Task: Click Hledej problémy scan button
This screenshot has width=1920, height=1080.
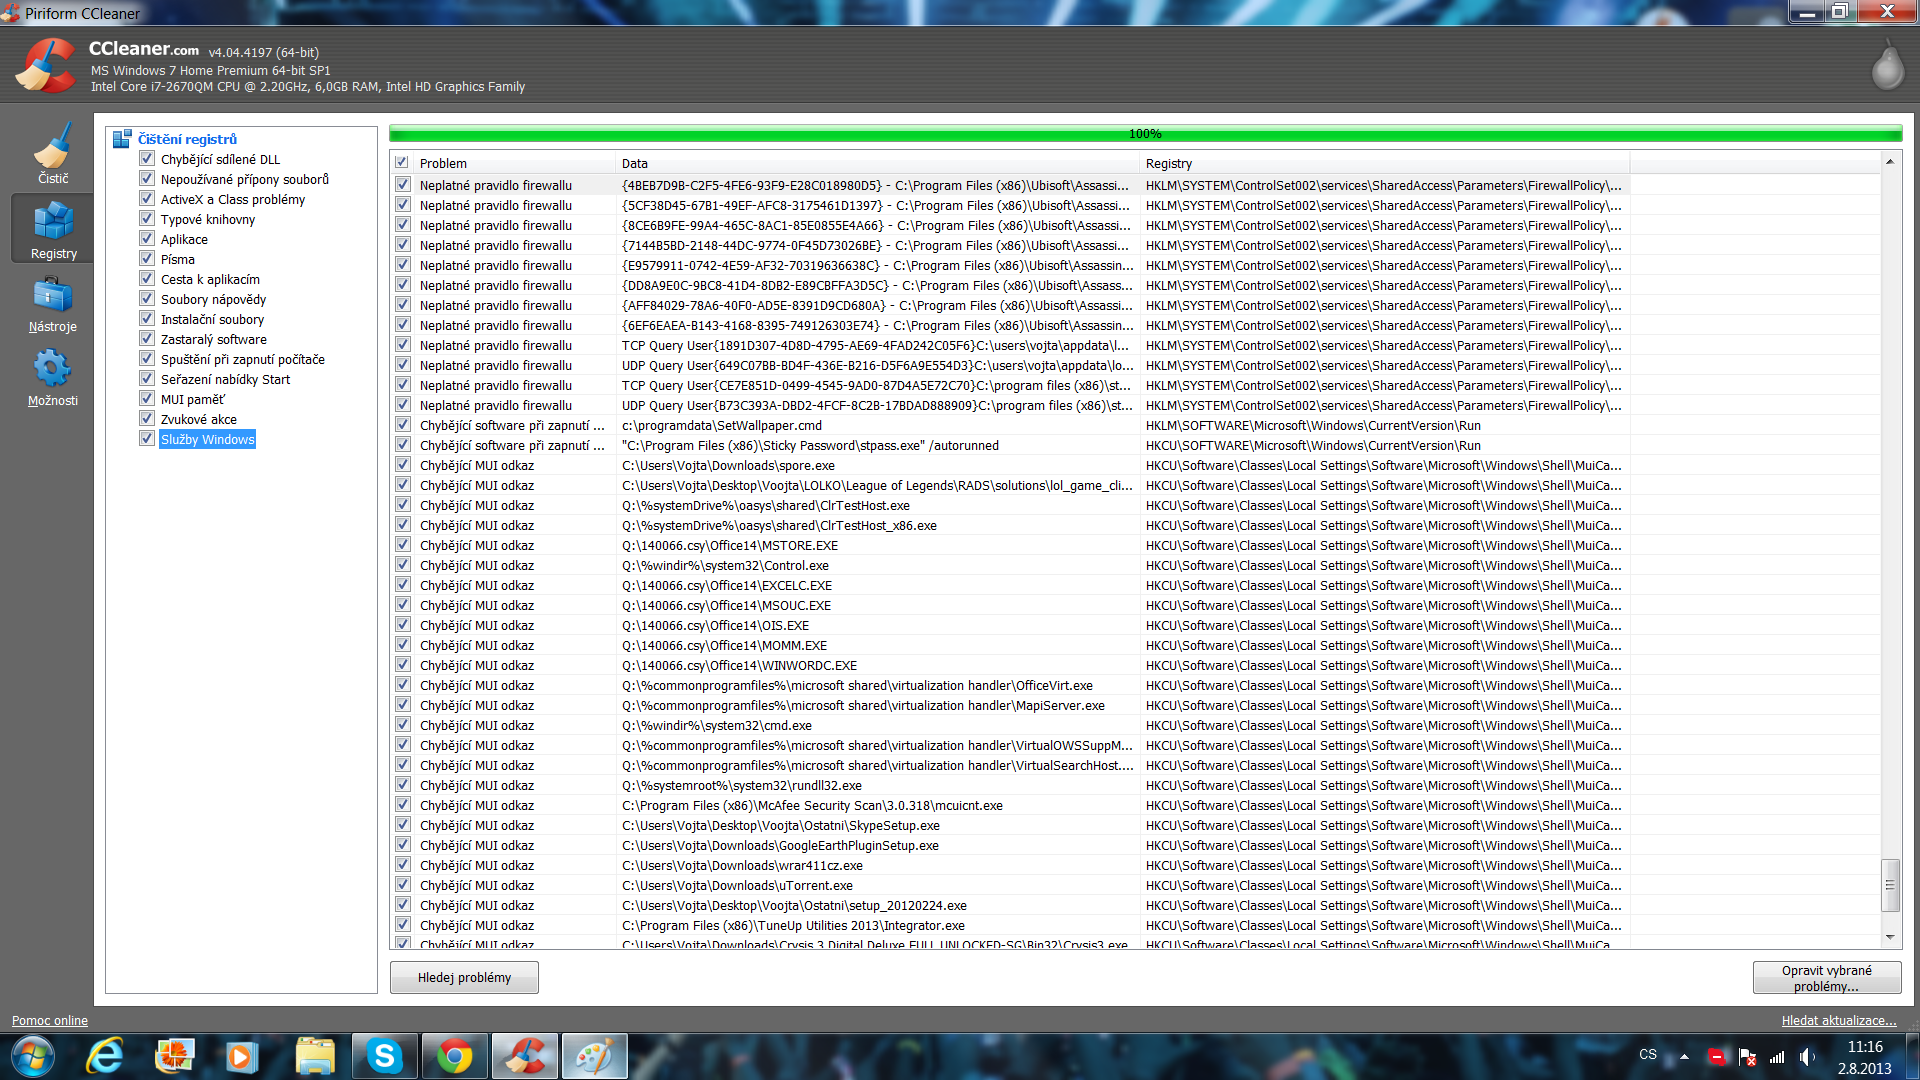Action: click(x=464, y=977)
